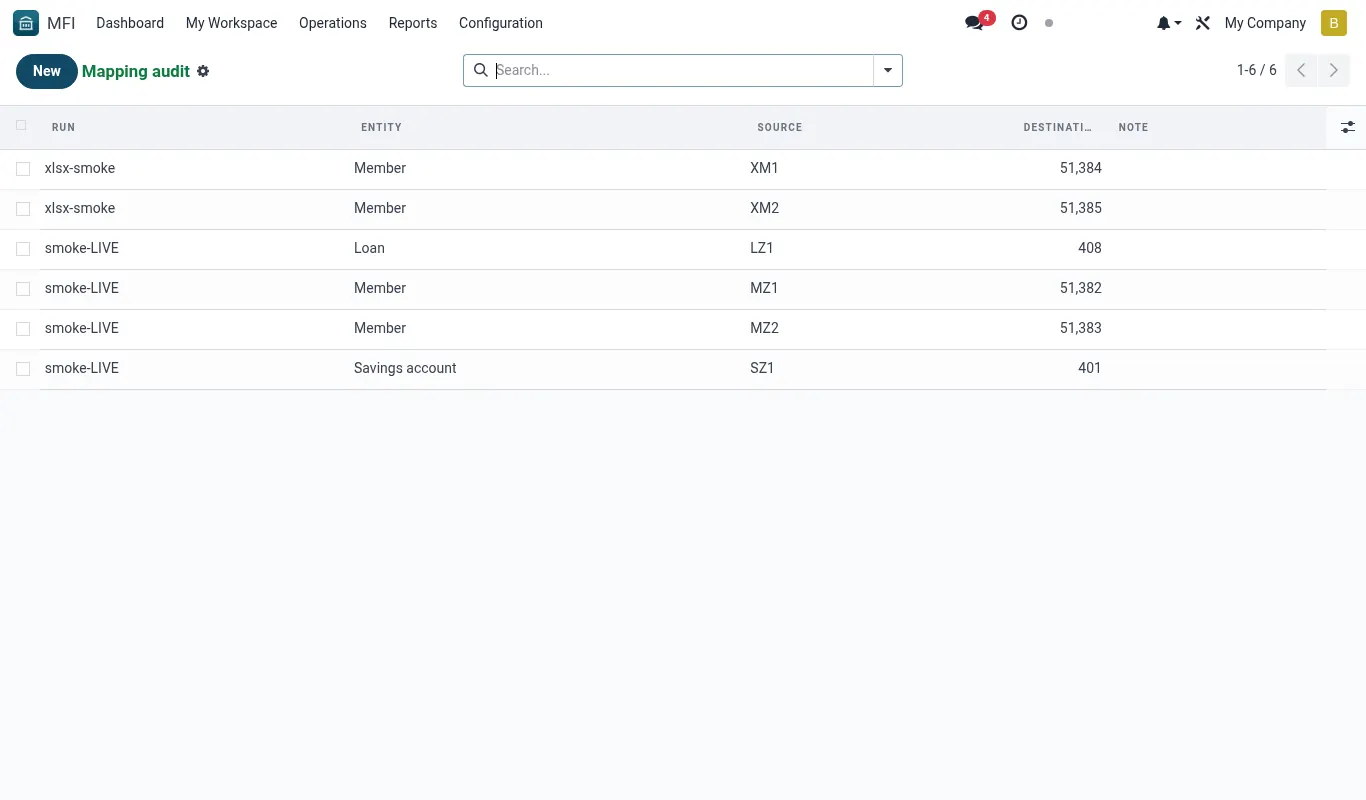Image resolution: width=1366 pixels, height=800 pixels.
Task: Click the New button
Action: click(47, 71)
